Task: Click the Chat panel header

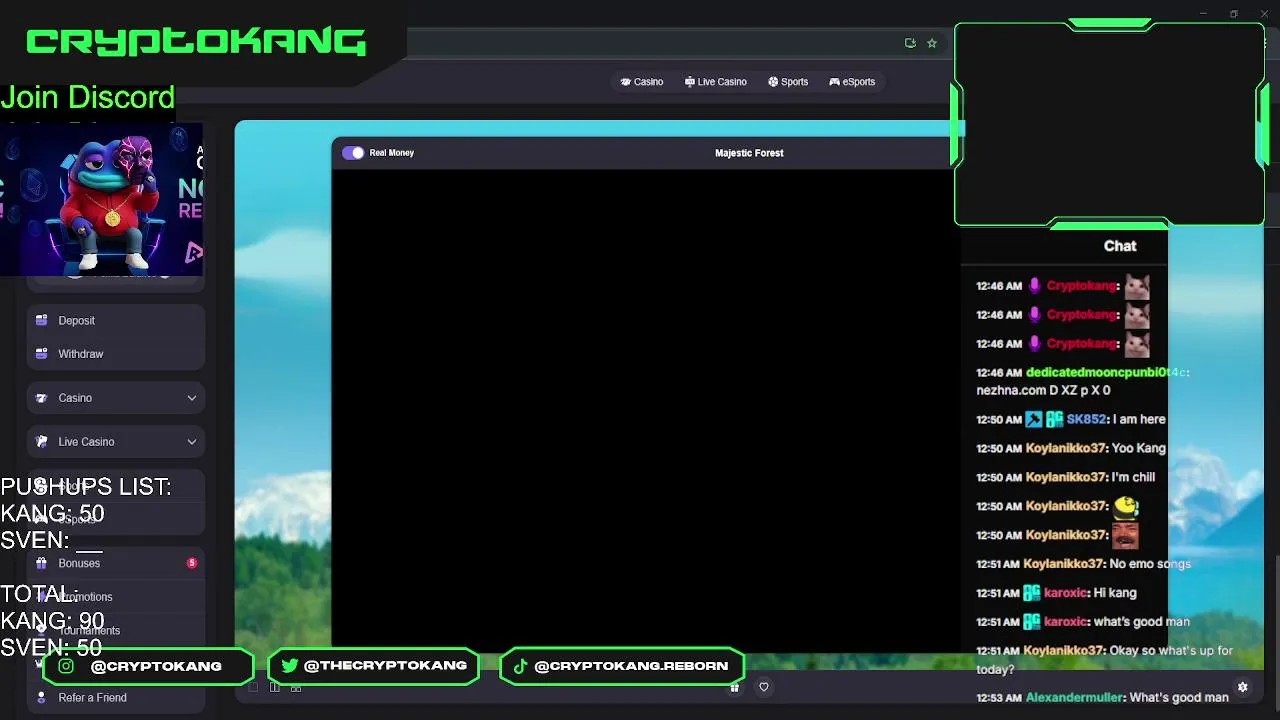Action: click(x=1120, y=246)
